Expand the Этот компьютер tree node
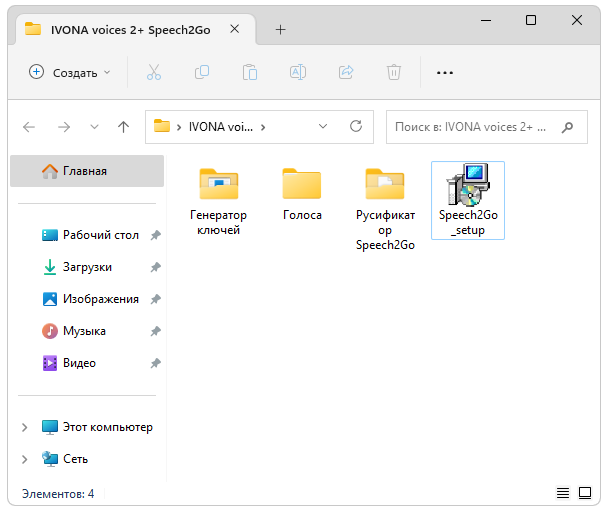Viewport: 606px width, 510px height. pyautogui.click(x=24, y=427)
